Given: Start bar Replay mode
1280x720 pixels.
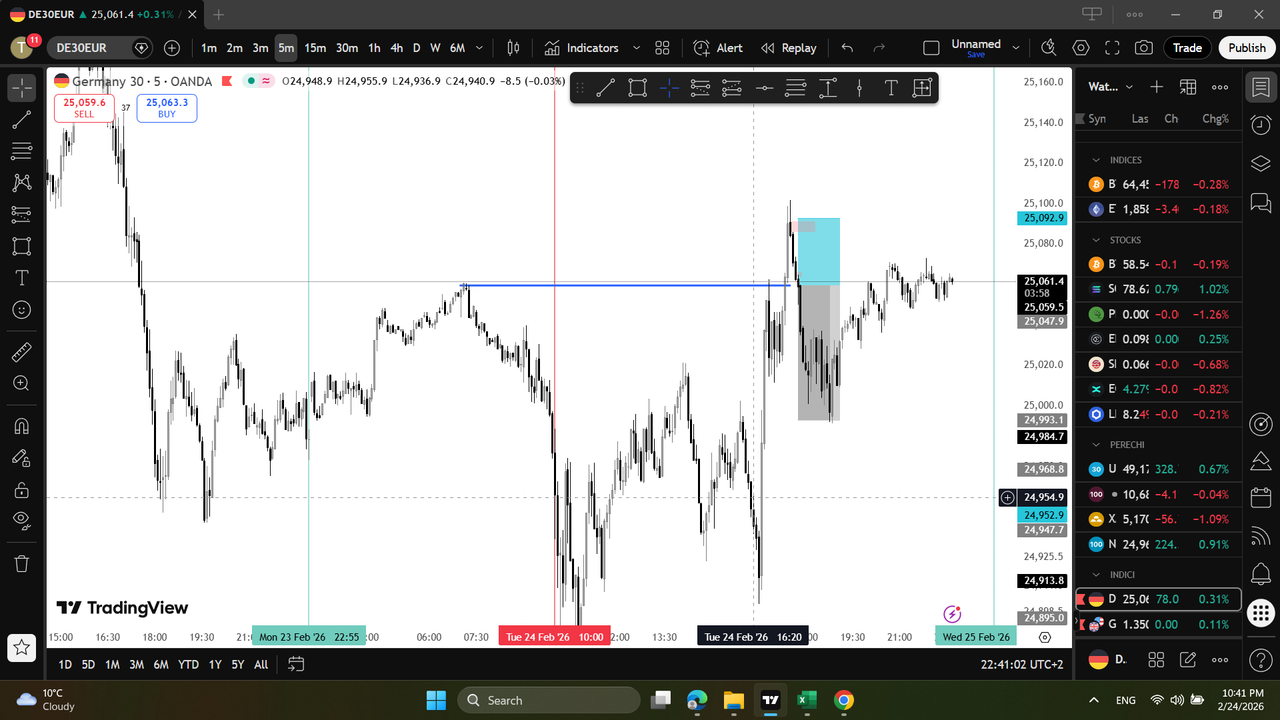Looking at the screenshot, I should [788, 48].
